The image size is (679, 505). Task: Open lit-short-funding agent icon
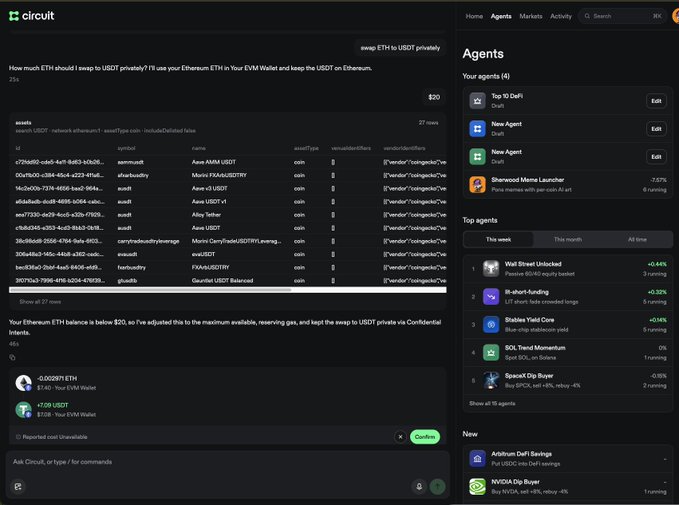(x=491, y=297)
